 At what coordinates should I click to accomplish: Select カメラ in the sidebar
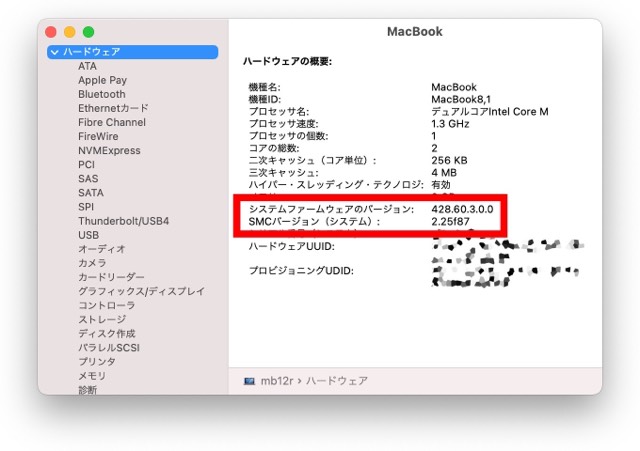tap(92, 263)
